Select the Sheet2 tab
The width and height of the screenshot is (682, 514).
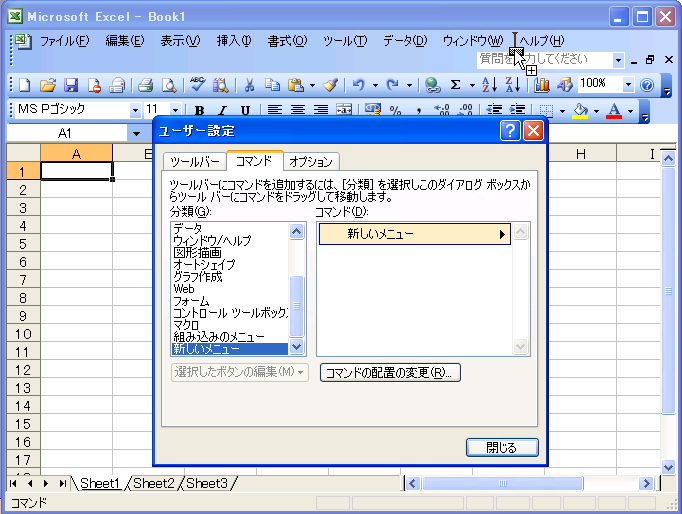(x=154, y=483)
